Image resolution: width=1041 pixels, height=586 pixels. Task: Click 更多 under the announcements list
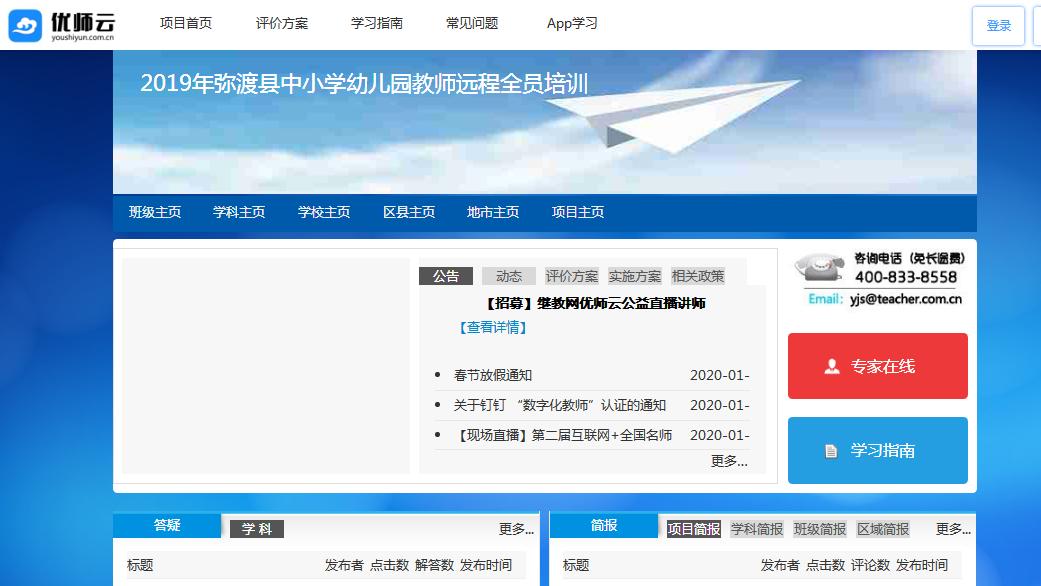(x=729, y=461)
